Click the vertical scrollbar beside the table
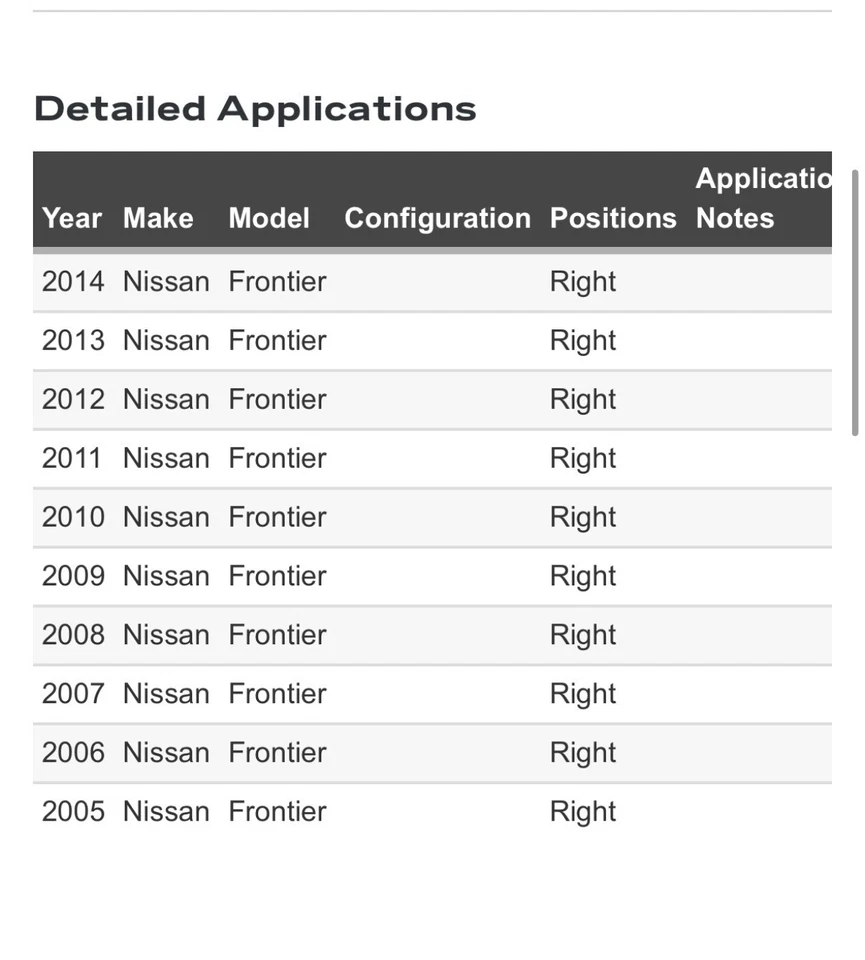 click(854, 302)
